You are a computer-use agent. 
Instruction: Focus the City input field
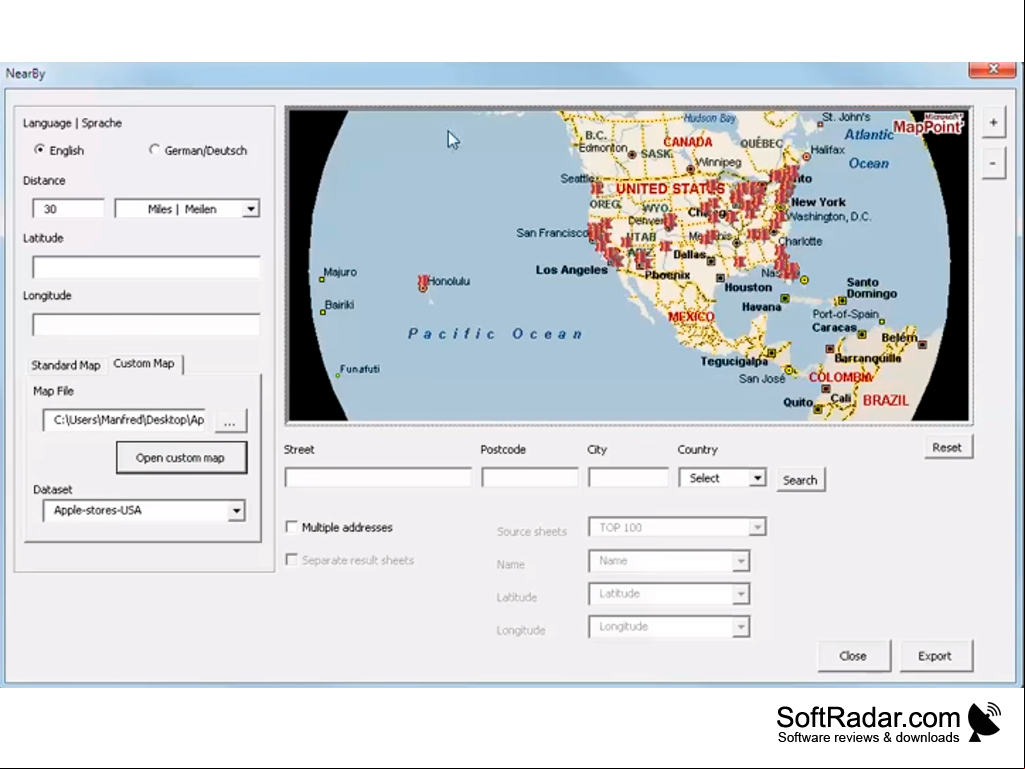[x=628, y=477]
